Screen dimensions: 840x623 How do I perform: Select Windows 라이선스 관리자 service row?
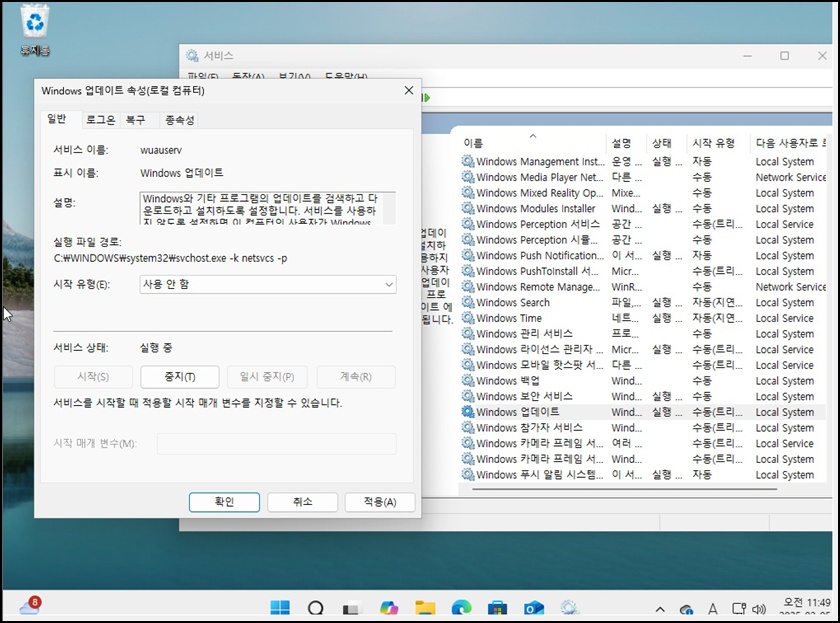pos(643,349)
